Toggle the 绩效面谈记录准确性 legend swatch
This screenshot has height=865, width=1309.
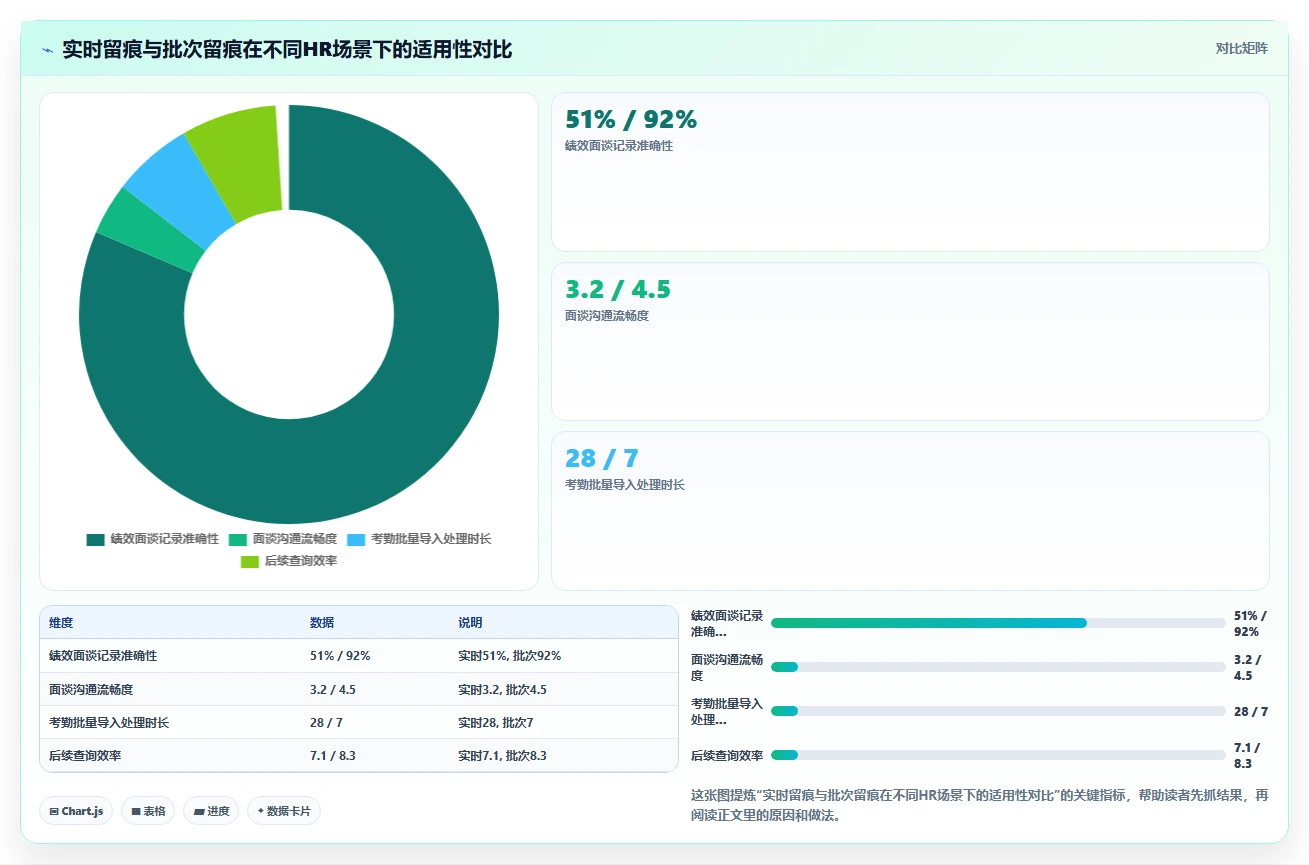[x=96, y=539]
